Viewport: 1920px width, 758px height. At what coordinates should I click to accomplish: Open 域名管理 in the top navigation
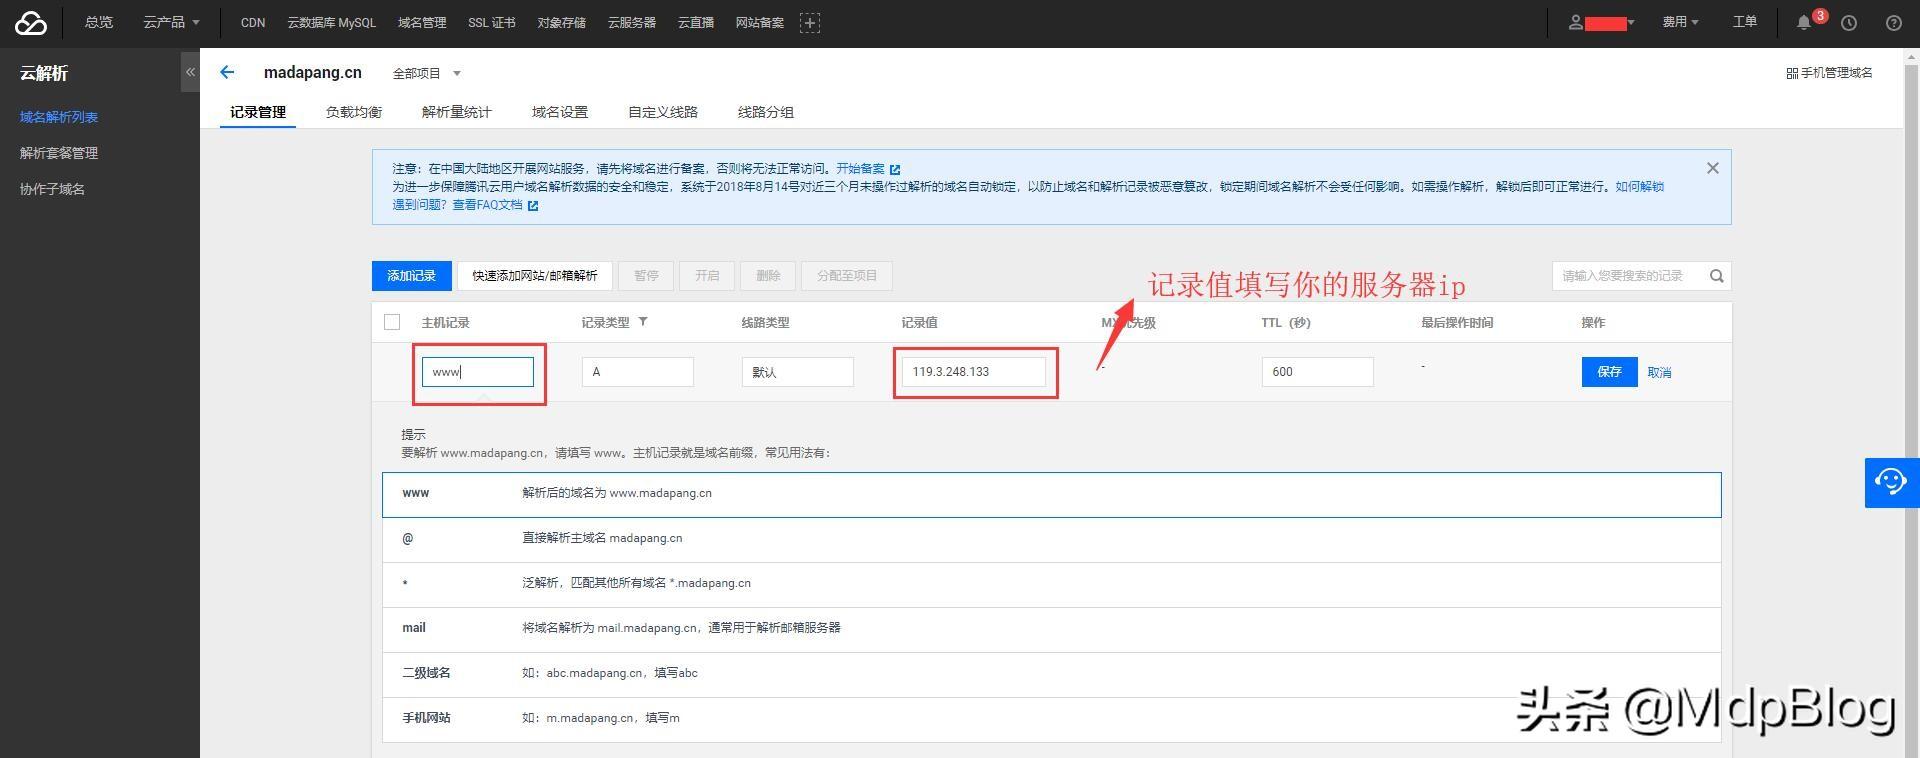pos(422,22)
